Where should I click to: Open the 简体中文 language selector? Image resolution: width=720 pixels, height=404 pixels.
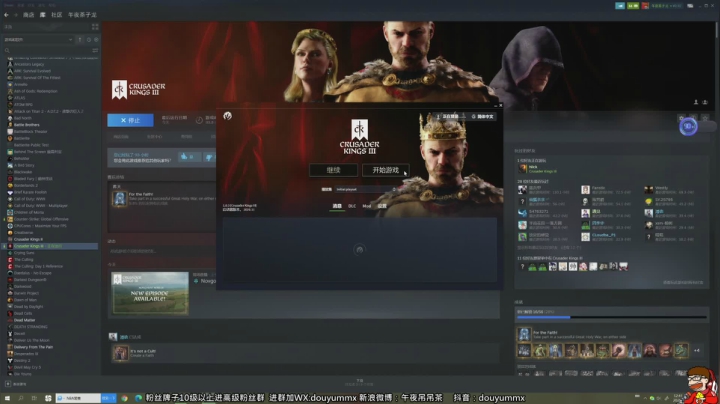[x=483, y=117]
